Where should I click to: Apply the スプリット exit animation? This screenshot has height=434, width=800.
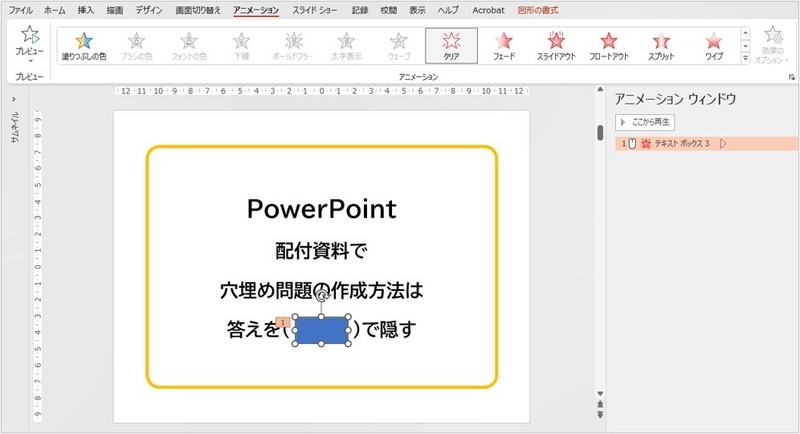click(x=661, y=46)
